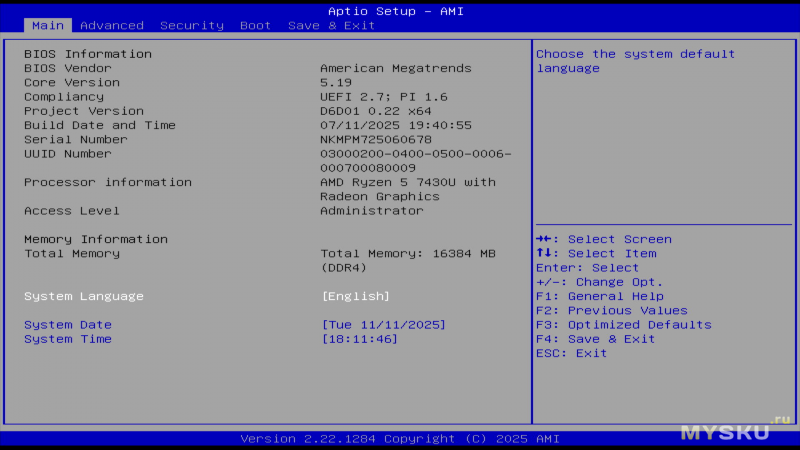Image resolution: width=800 pixels, height=450 pixels.
Task: Click the F2 Previous Values hint
Action: coord(611,310)
